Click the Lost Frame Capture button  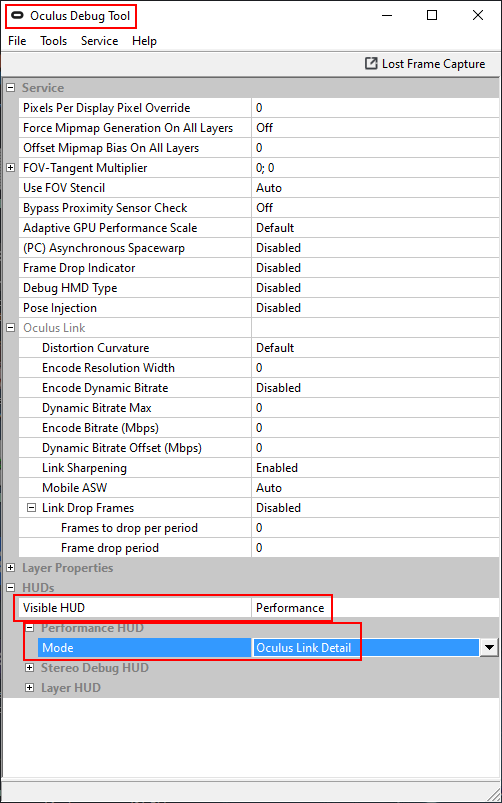pyautogui.click(x=425, y=64)
